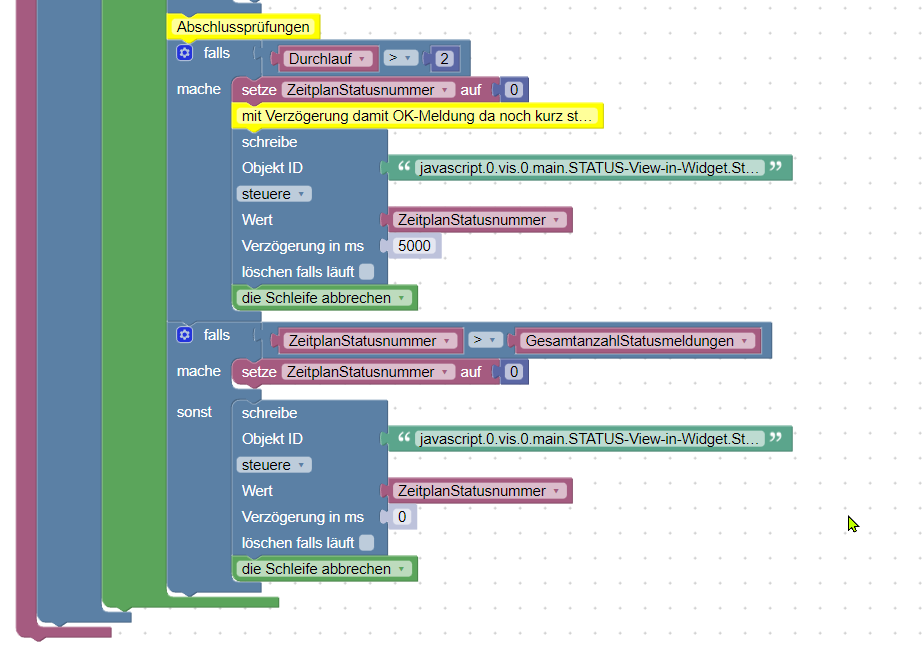Edit the 0 value in the first setze block

point(514,90)
